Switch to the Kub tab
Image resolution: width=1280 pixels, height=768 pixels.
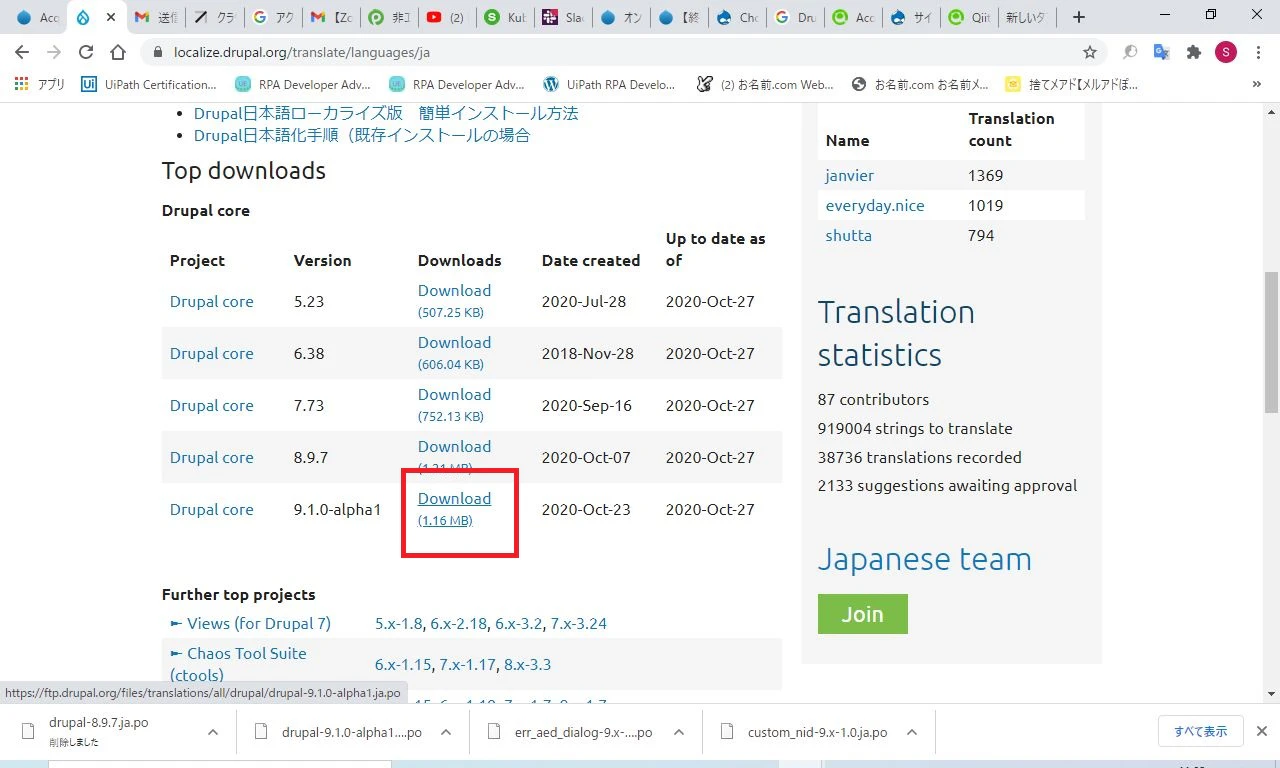pyautogui.click(x=504, y=17)
